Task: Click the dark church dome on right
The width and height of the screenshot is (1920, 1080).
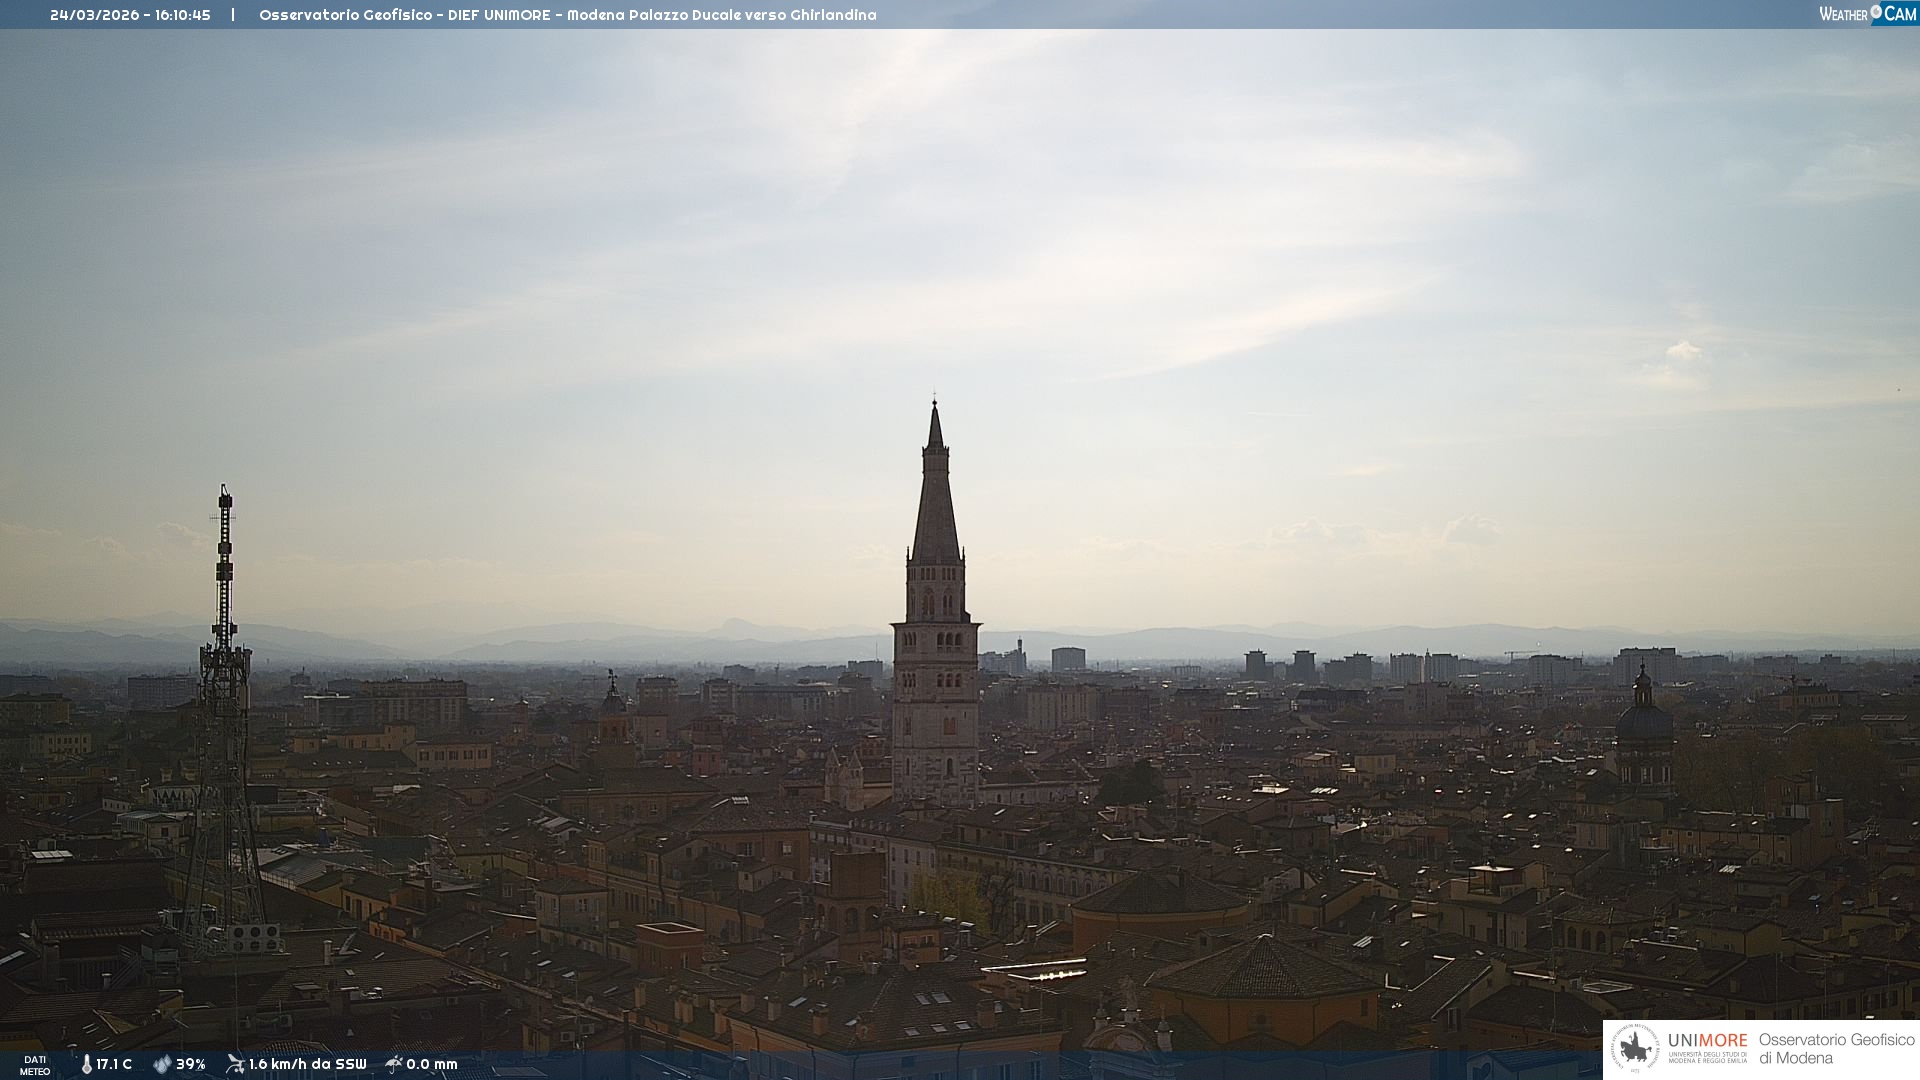Action: 1644,722
